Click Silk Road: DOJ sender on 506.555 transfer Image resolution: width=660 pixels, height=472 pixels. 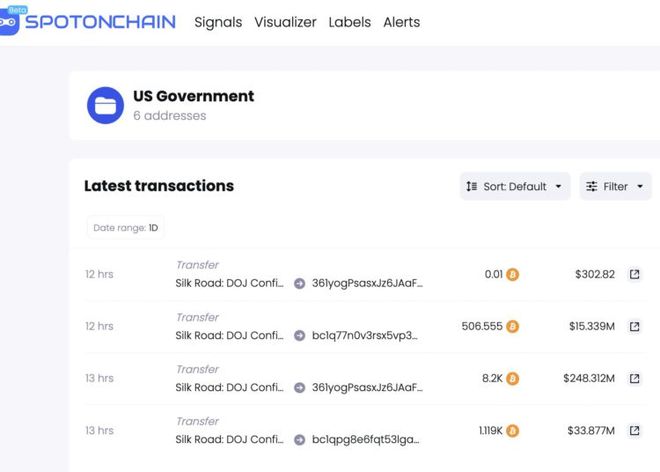pyautogui.click(x=230, y=335)
